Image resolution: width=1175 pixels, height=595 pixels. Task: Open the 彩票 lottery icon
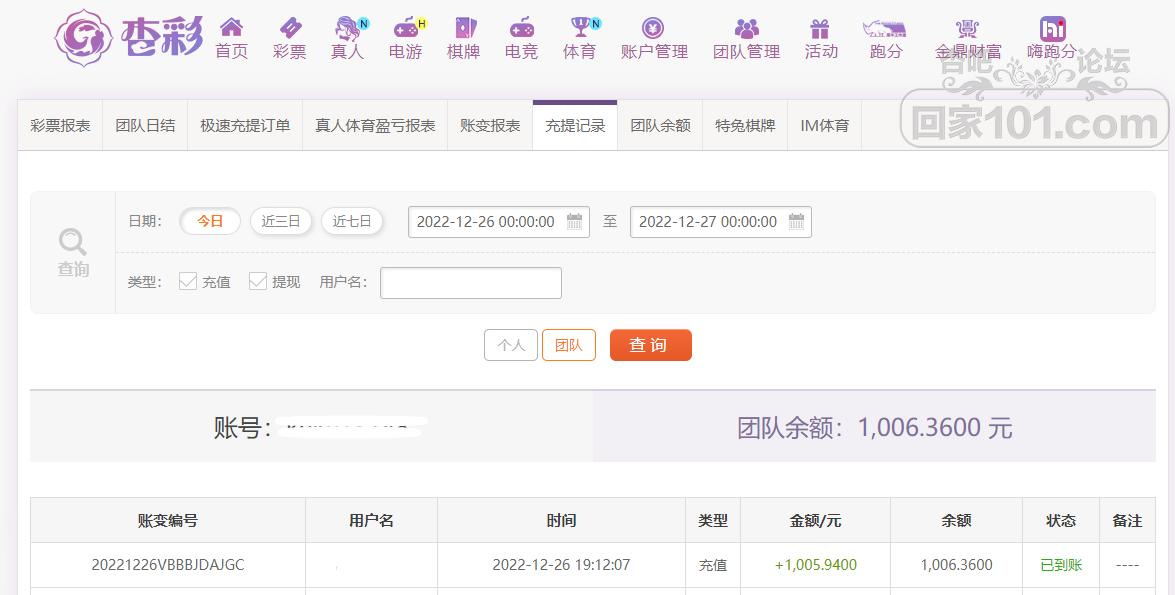coord(289,28)
